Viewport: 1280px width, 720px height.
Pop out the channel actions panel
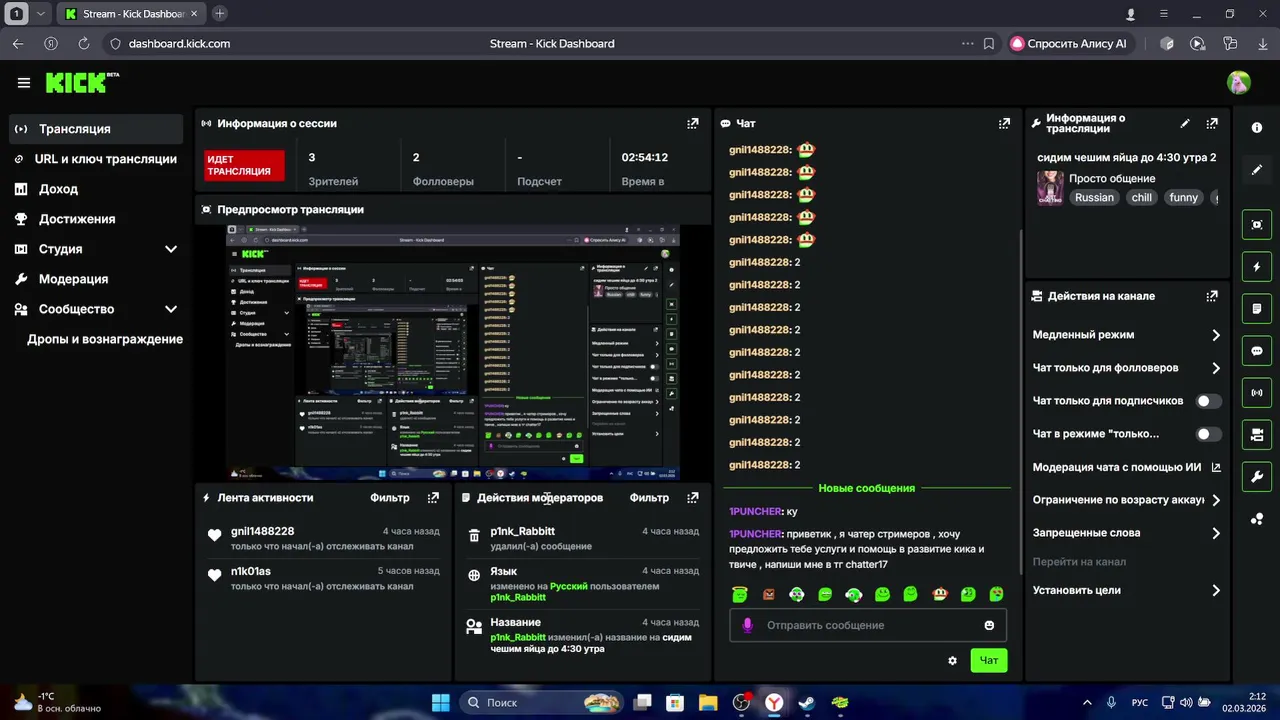[x=1212, y=296]
